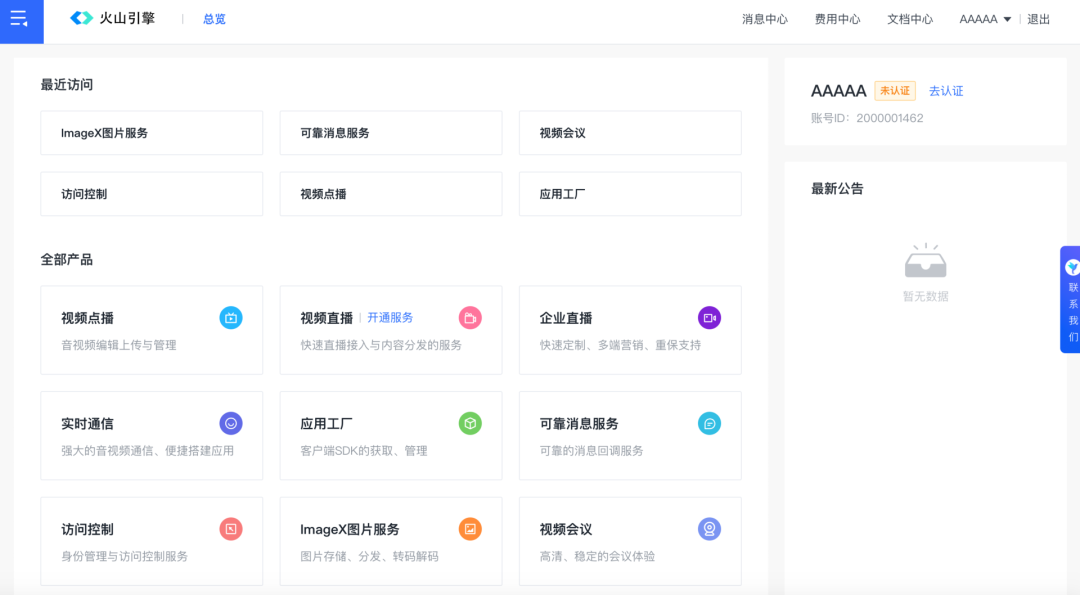This screenshot has width=1080, height=595.
Task: Click the purple 企业直播 camera icon
Action: pos(709,318)
